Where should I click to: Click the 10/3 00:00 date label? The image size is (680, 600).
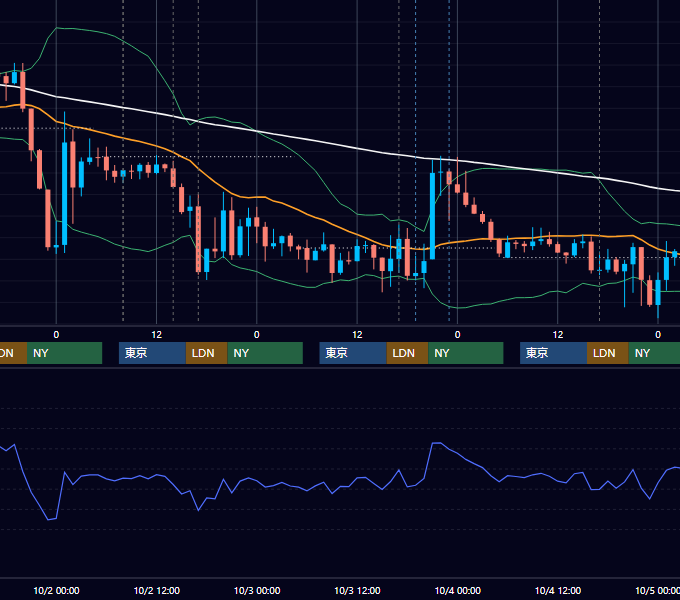pos(257,590)
